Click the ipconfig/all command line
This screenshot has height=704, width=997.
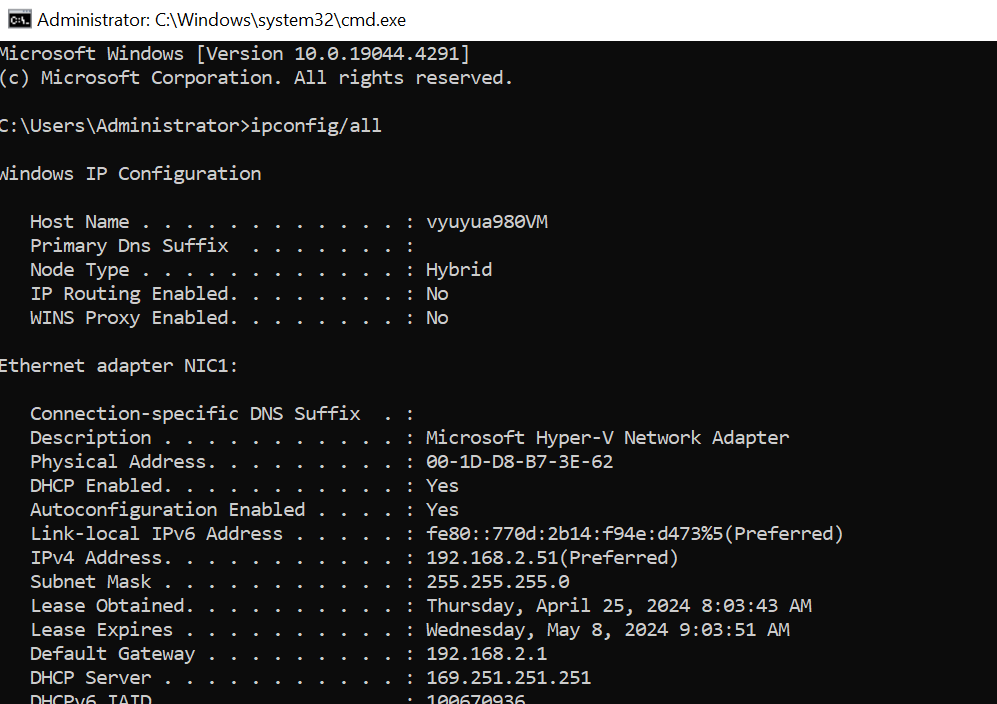click(190, 126)
